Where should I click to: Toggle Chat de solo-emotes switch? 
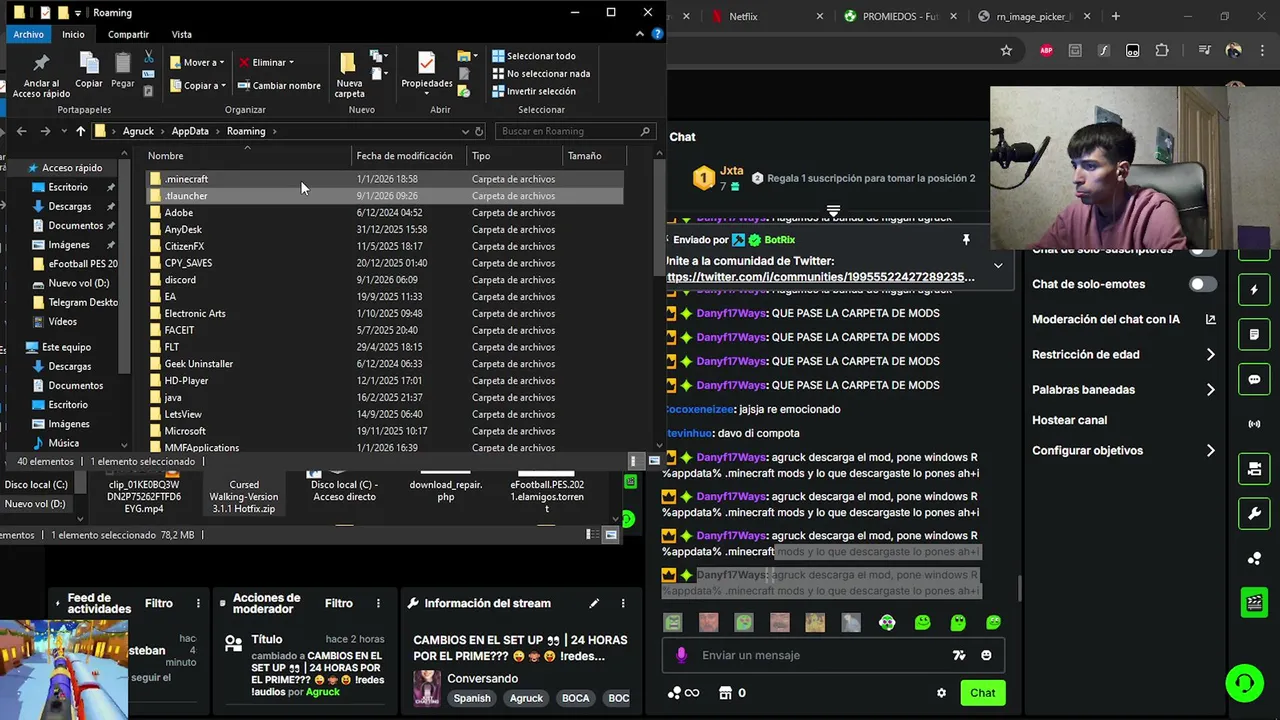pos(1203,284)
